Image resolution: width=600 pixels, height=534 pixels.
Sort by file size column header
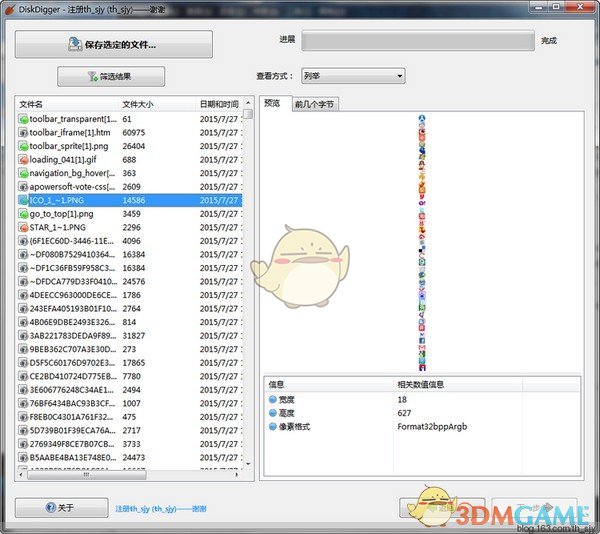pos(157,104)
